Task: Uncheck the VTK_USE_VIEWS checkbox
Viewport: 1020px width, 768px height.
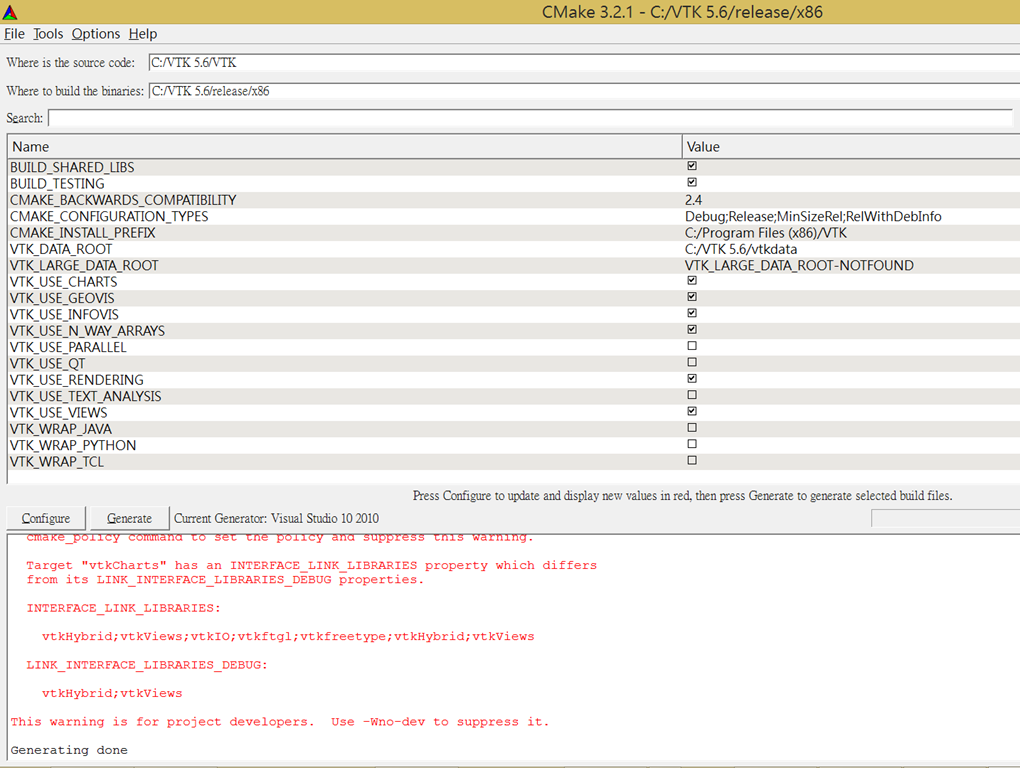Action: [692, 411]
